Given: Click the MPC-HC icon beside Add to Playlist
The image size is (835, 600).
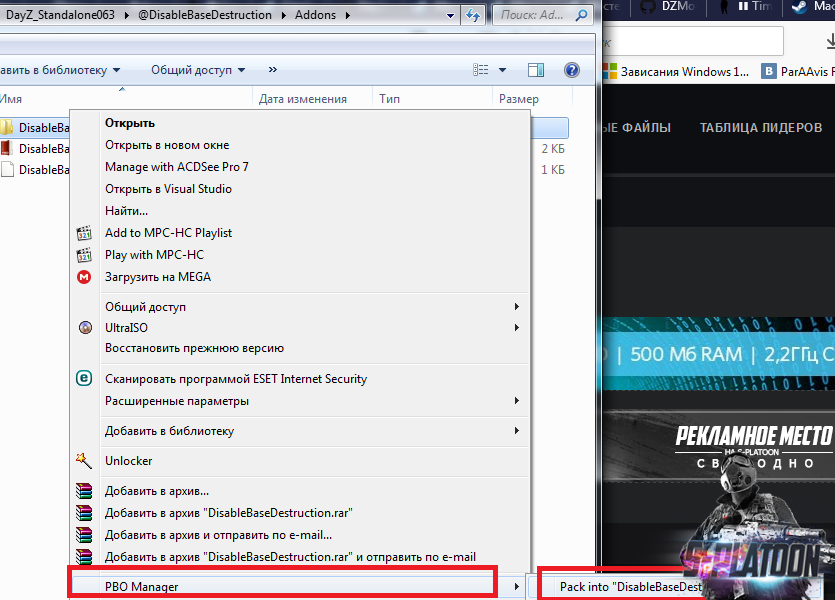Looking at the screenshot, I should pos(84,233).
